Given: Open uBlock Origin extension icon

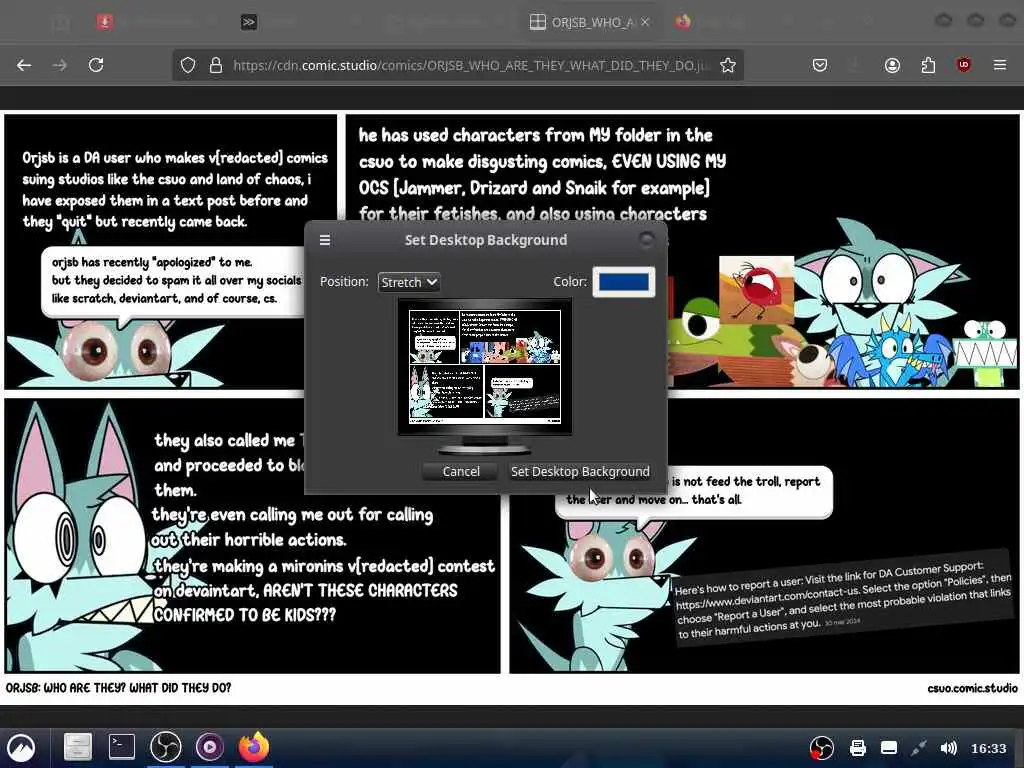Looking at the screenshot, I should 963,65.
